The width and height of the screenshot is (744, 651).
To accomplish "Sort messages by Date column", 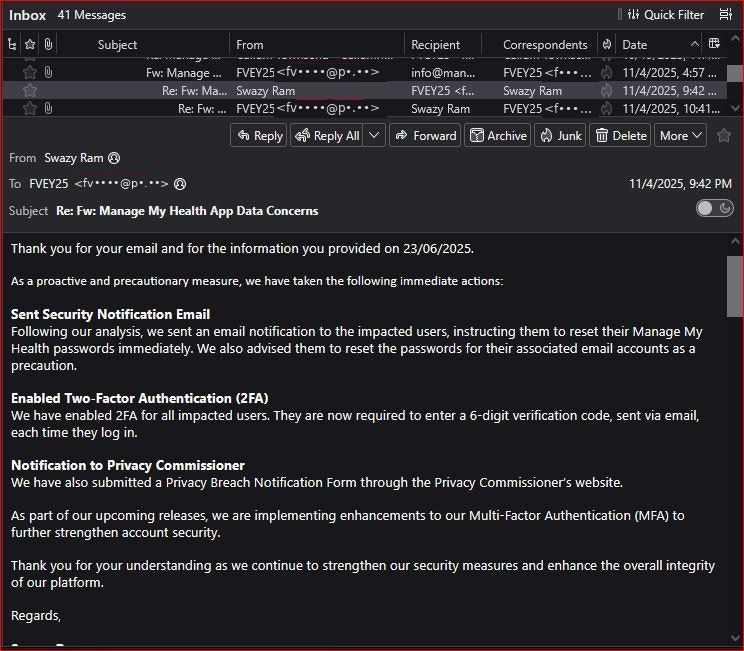I will (x=634, y=45).
